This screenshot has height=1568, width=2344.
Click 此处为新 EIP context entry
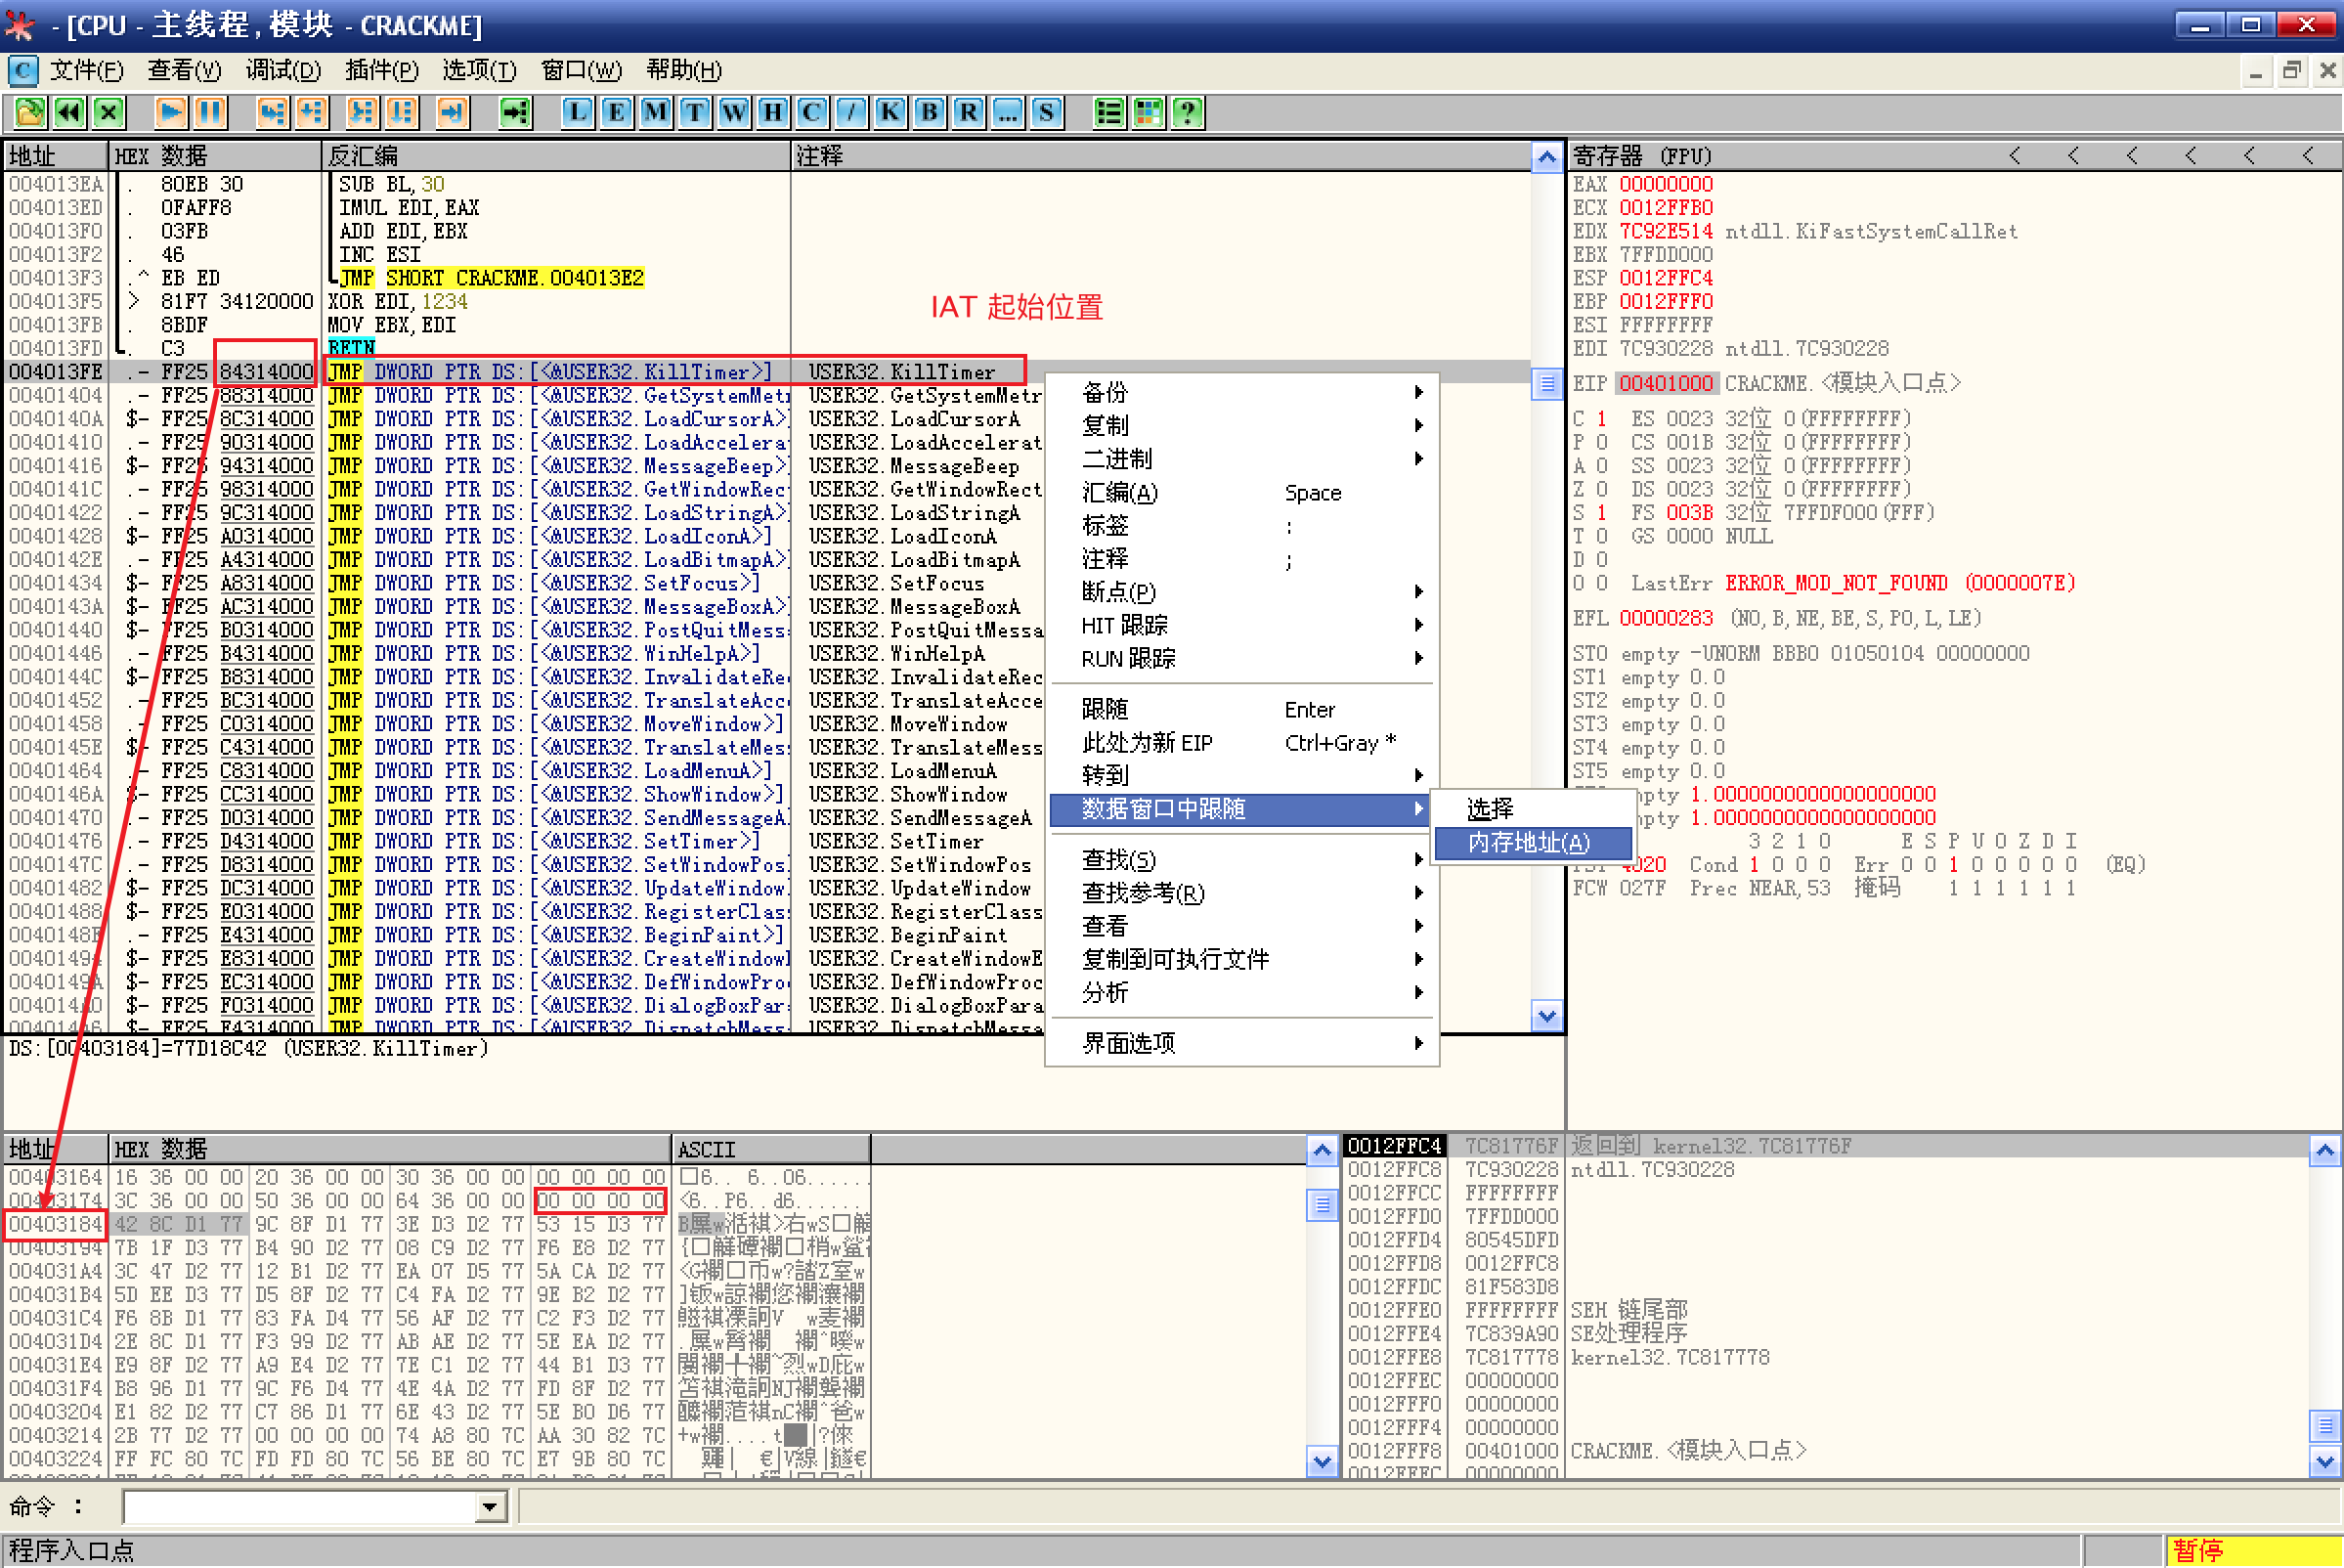tap(1147, 743)
